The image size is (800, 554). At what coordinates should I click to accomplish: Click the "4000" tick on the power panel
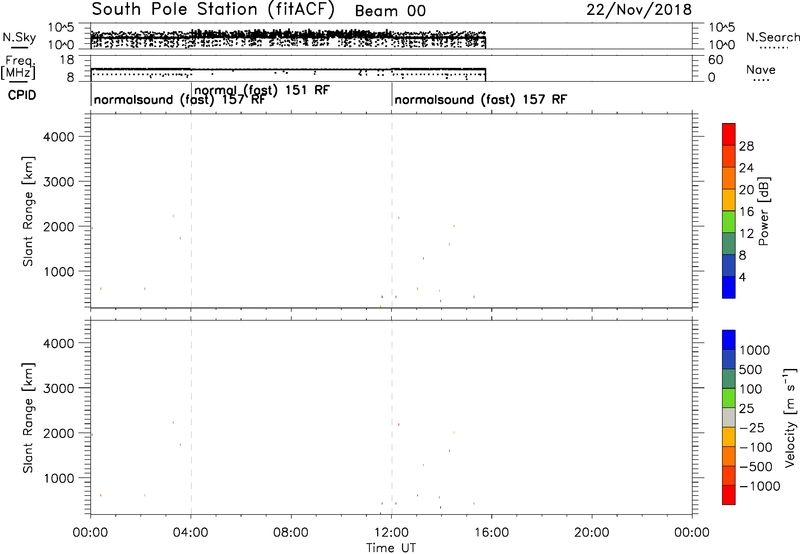tap(59, 137)
